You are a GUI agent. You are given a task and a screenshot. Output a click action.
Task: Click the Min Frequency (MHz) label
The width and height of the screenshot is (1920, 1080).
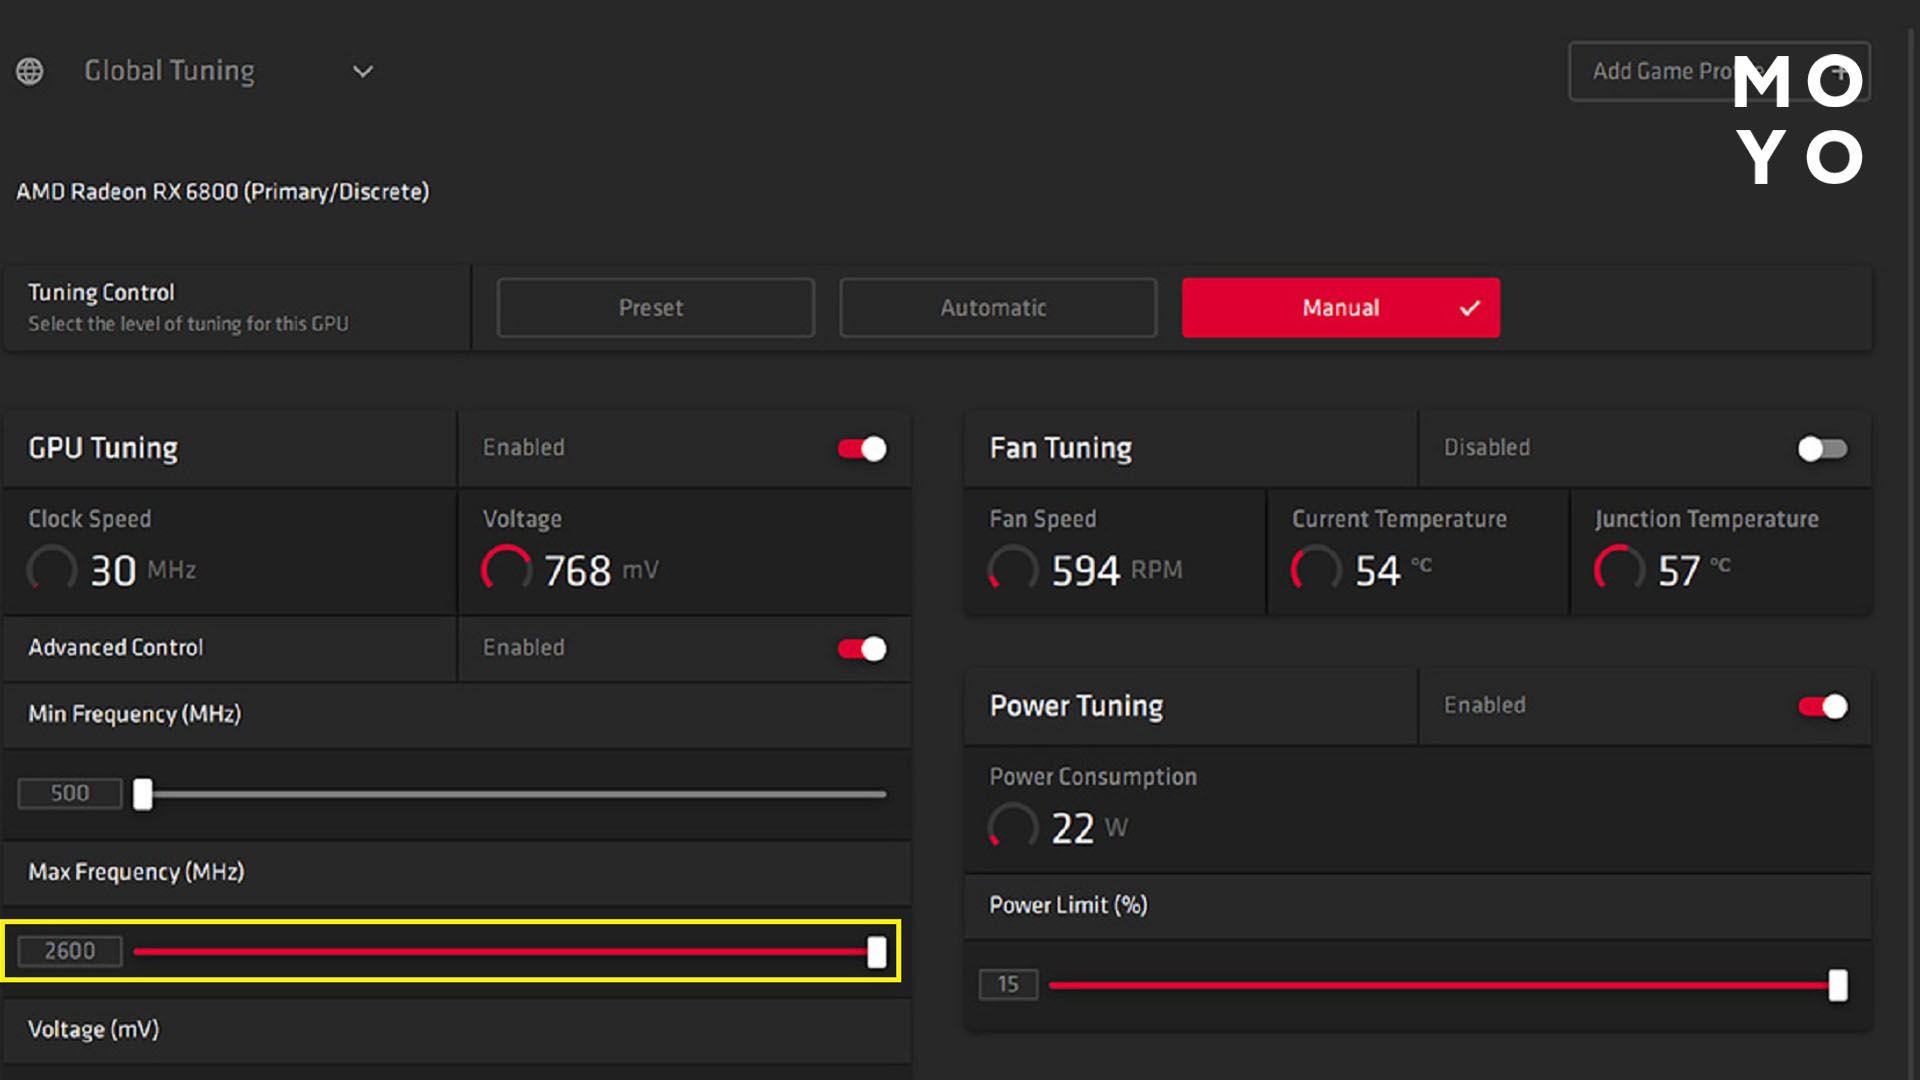135,714
